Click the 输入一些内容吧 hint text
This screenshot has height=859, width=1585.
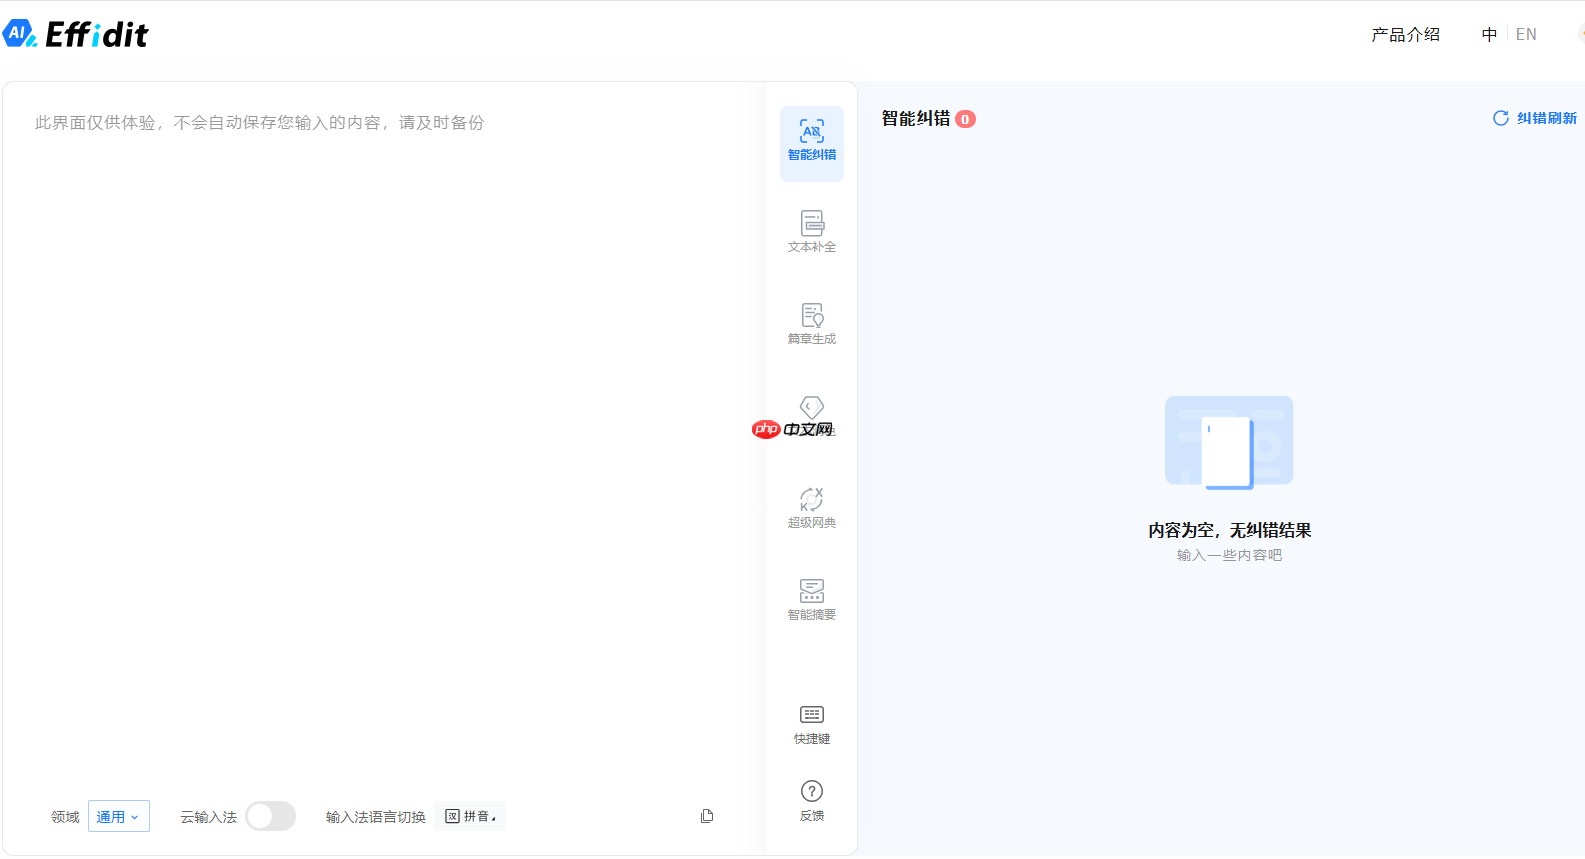pos(1229,555)
